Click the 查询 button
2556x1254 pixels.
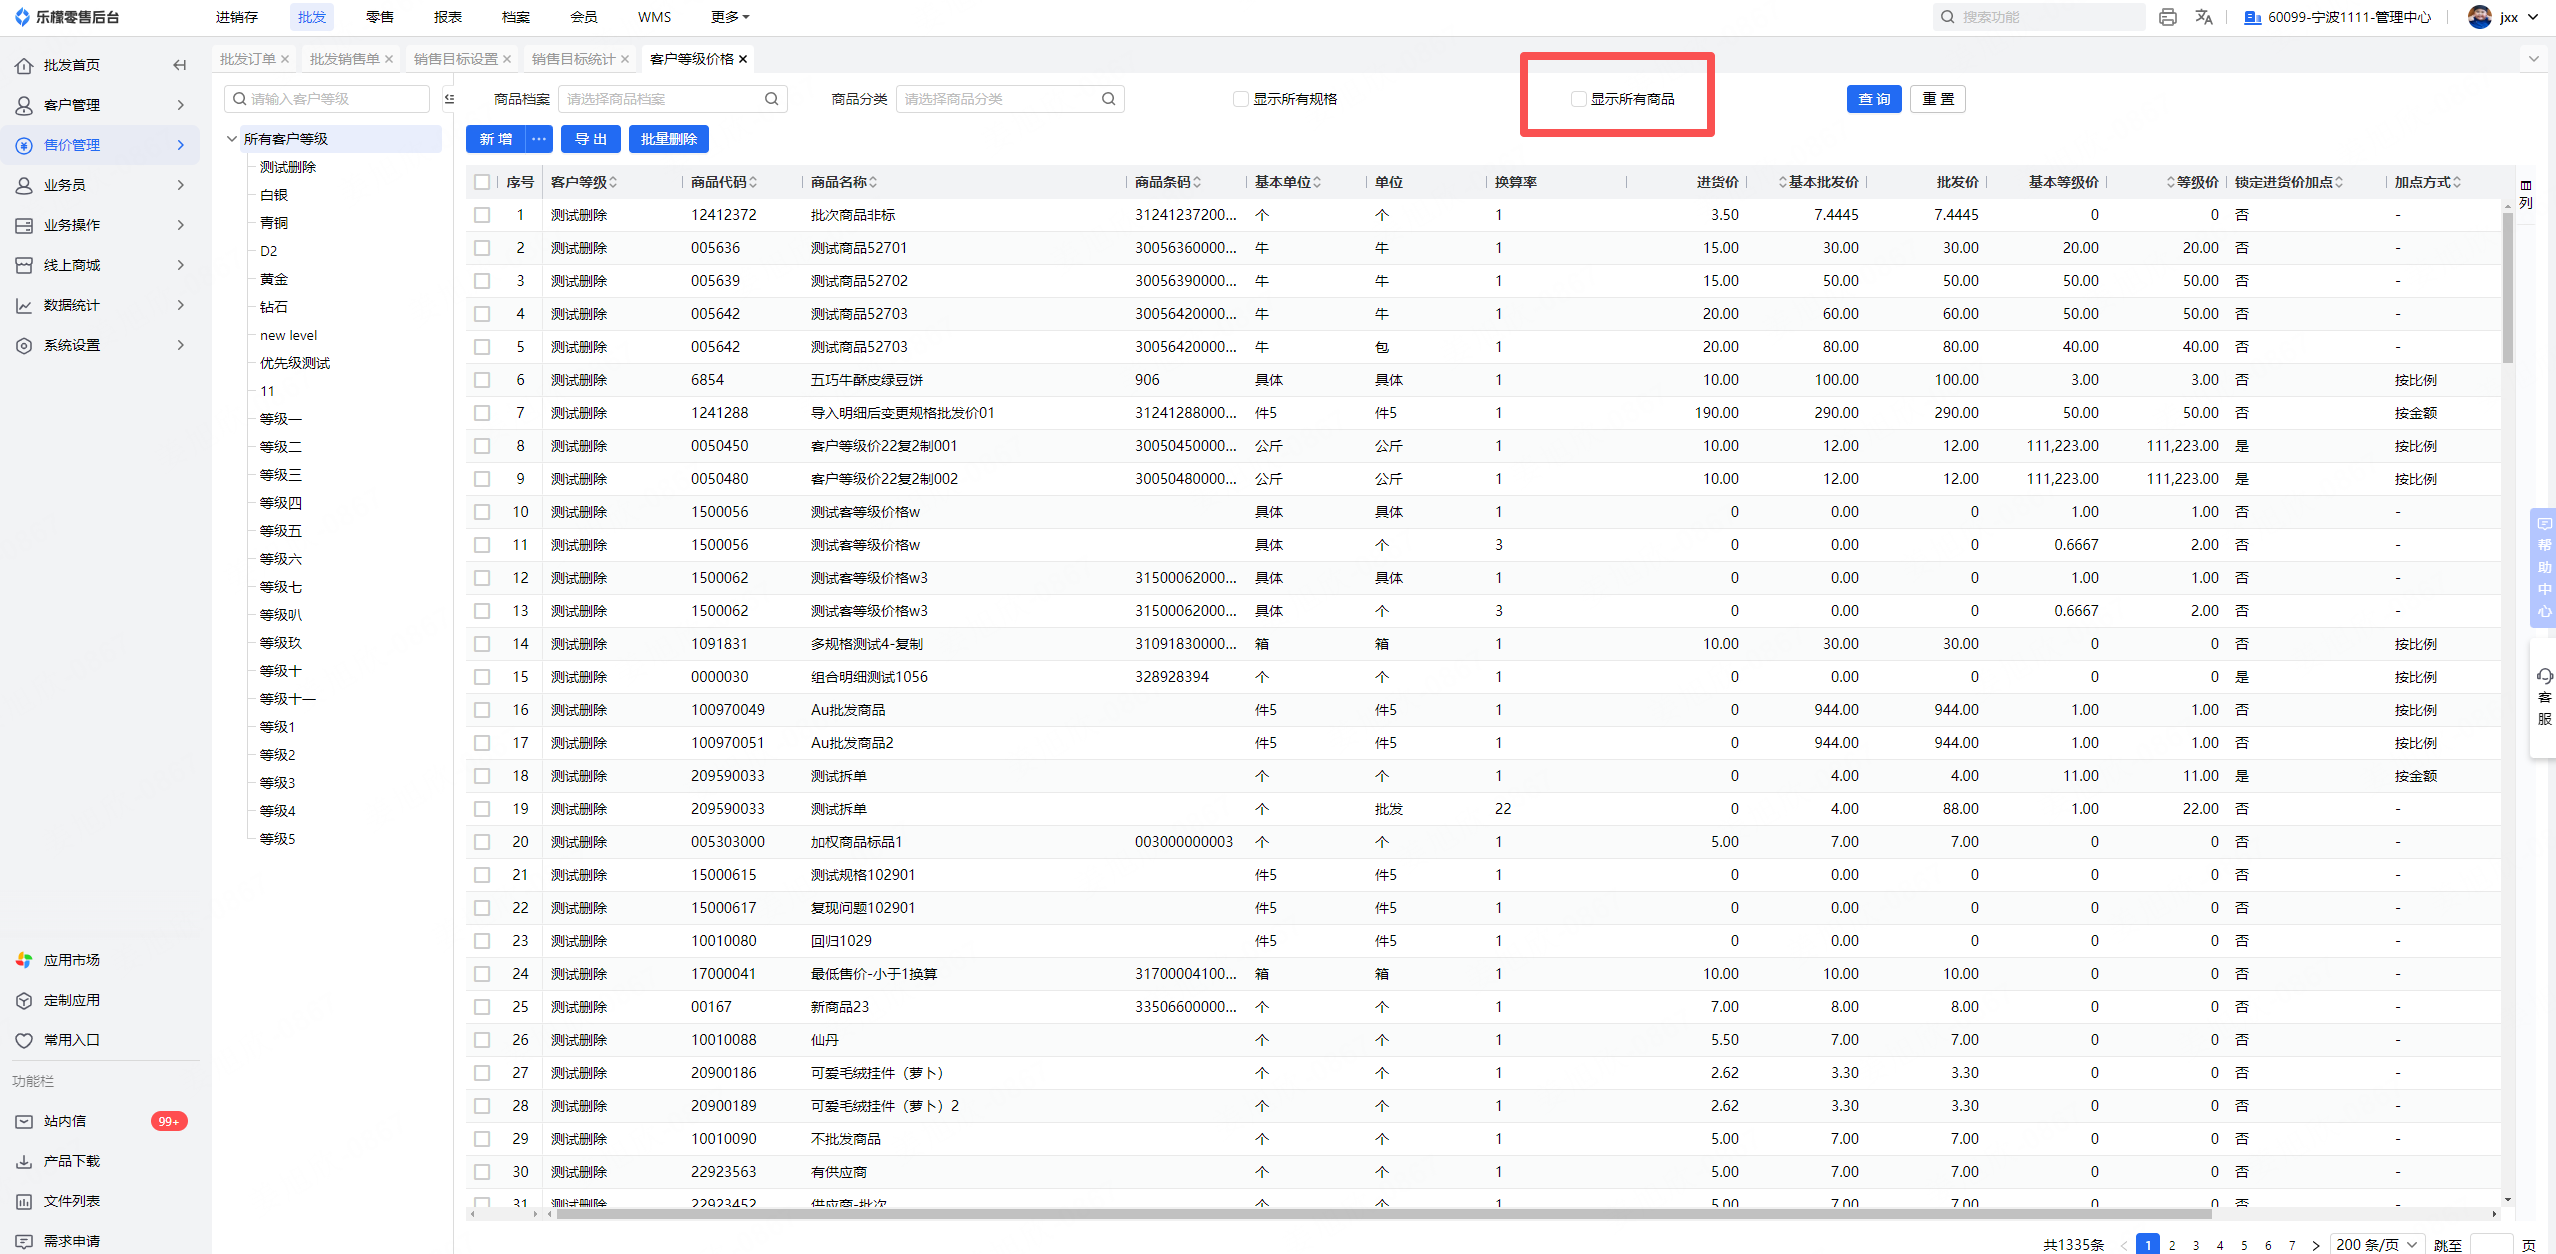[1873, 99]
